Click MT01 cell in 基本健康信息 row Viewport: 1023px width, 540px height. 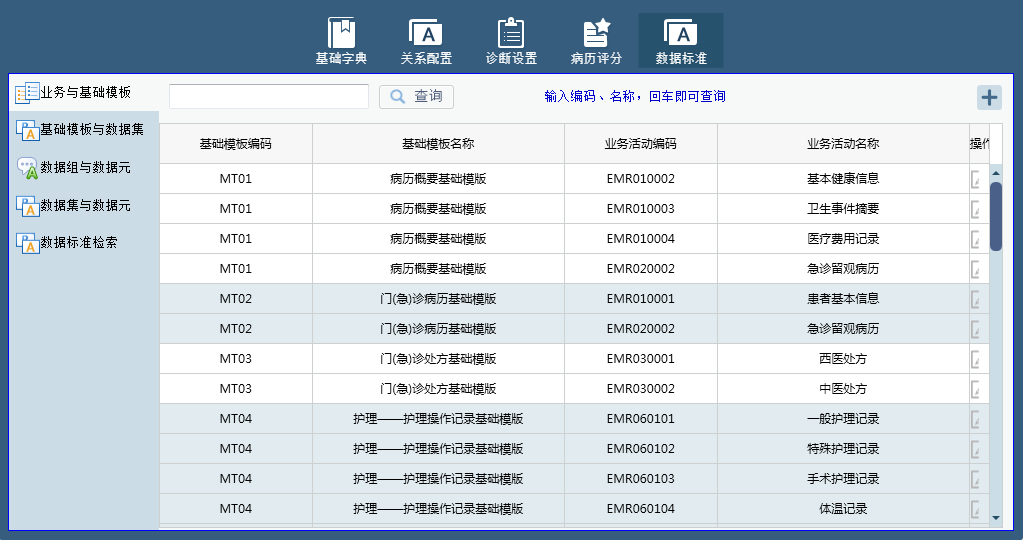pyautogui.click(x=236, y=179)
